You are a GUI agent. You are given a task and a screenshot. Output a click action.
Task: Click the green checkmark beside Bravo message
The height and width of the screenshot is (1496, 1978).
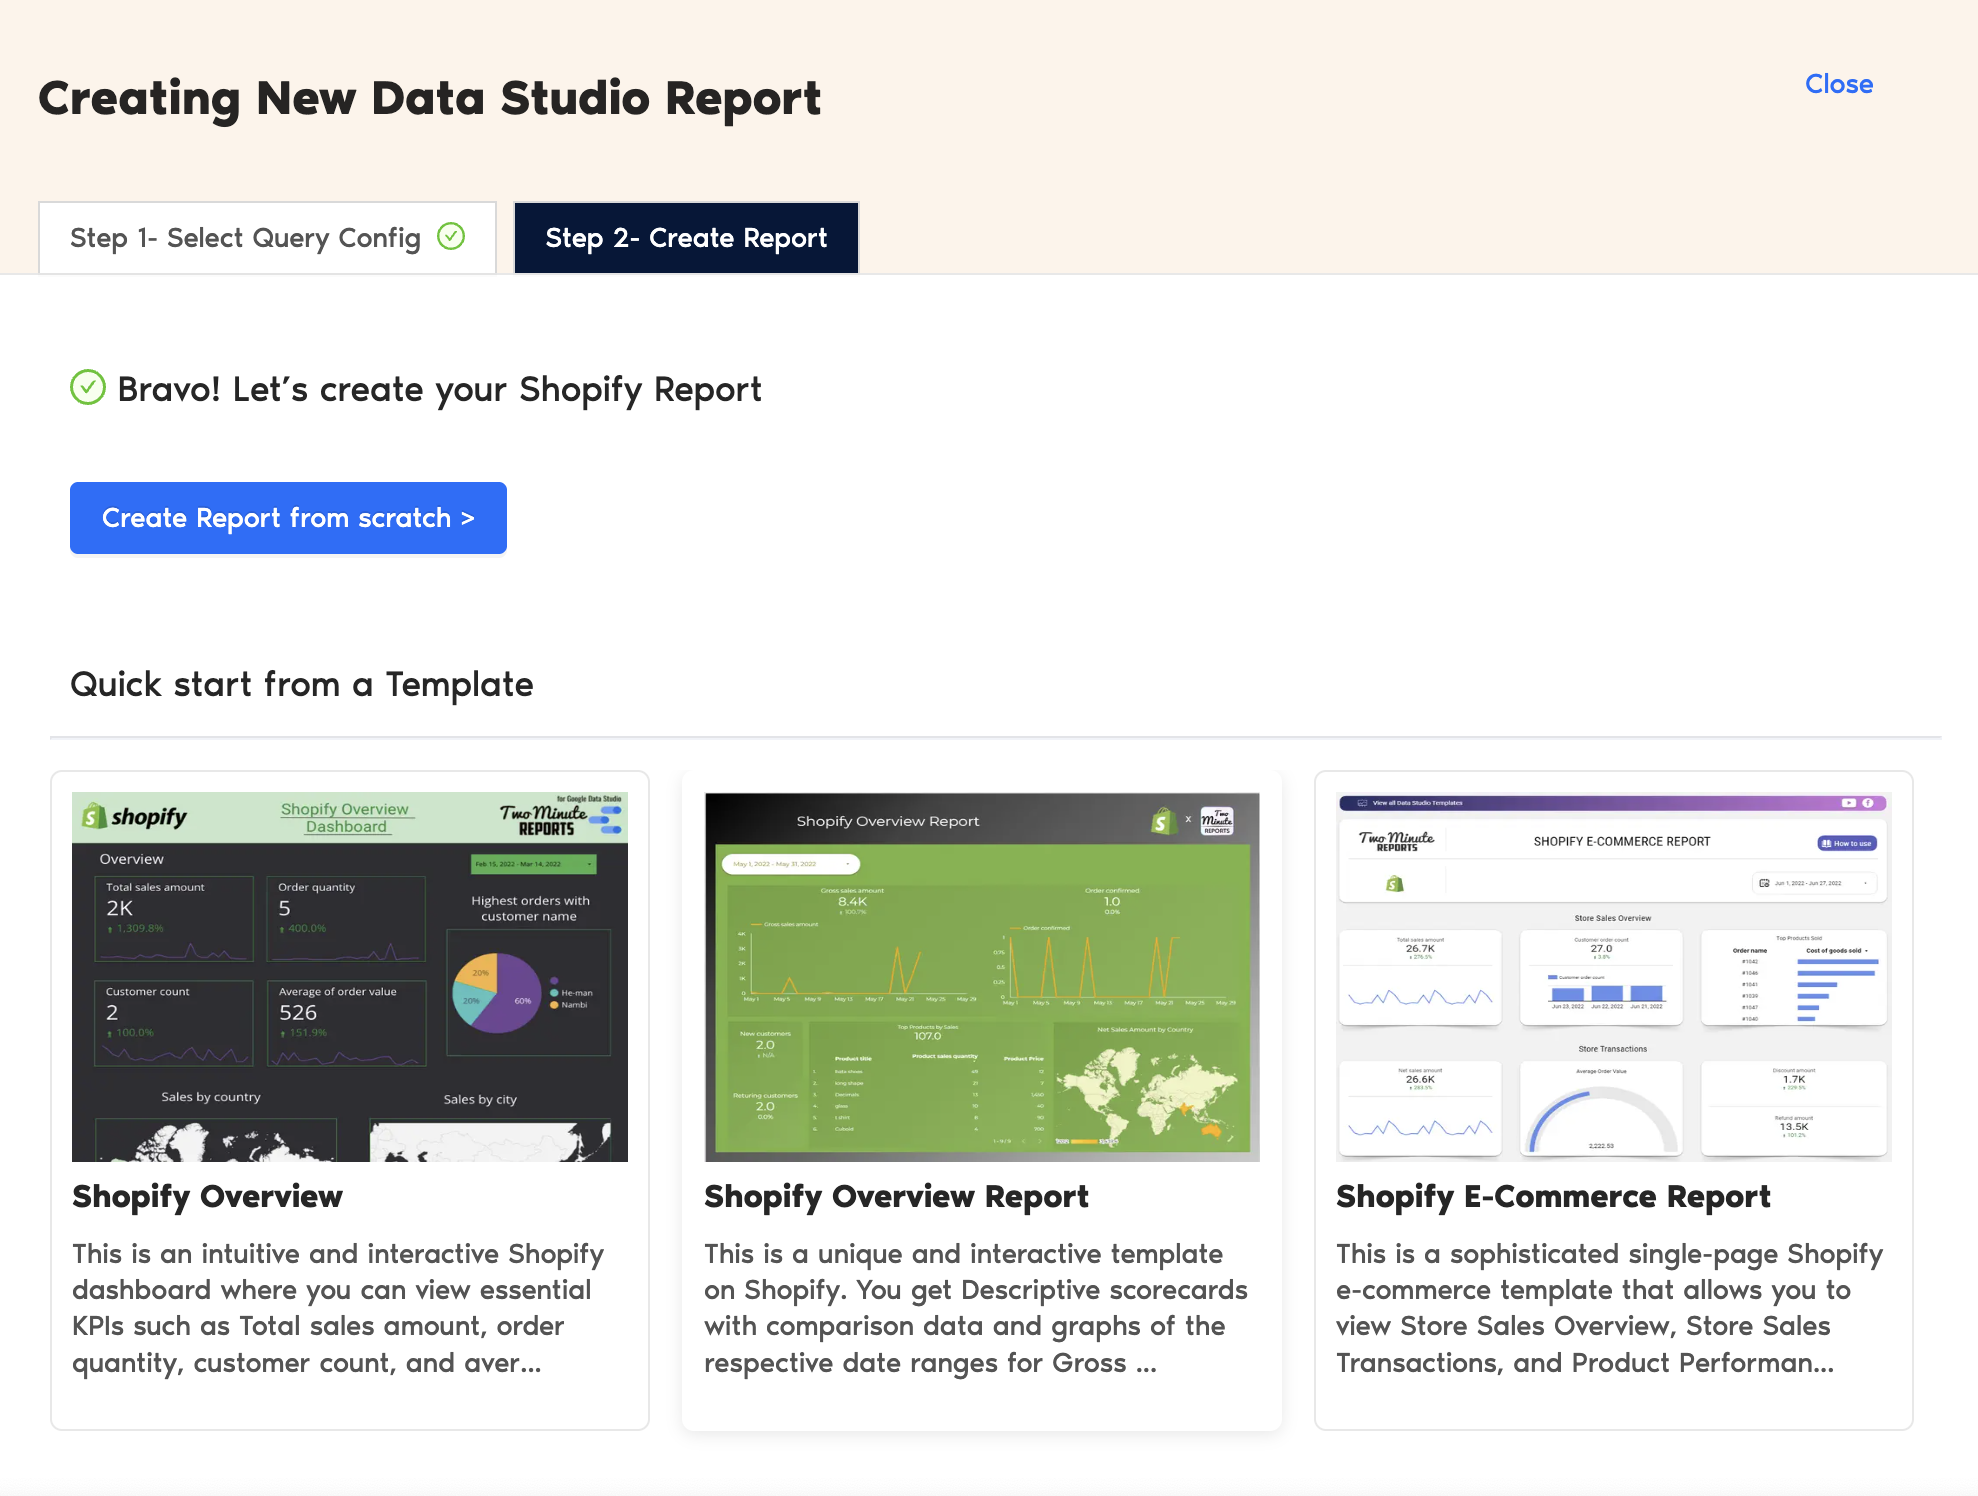point(88,388)
